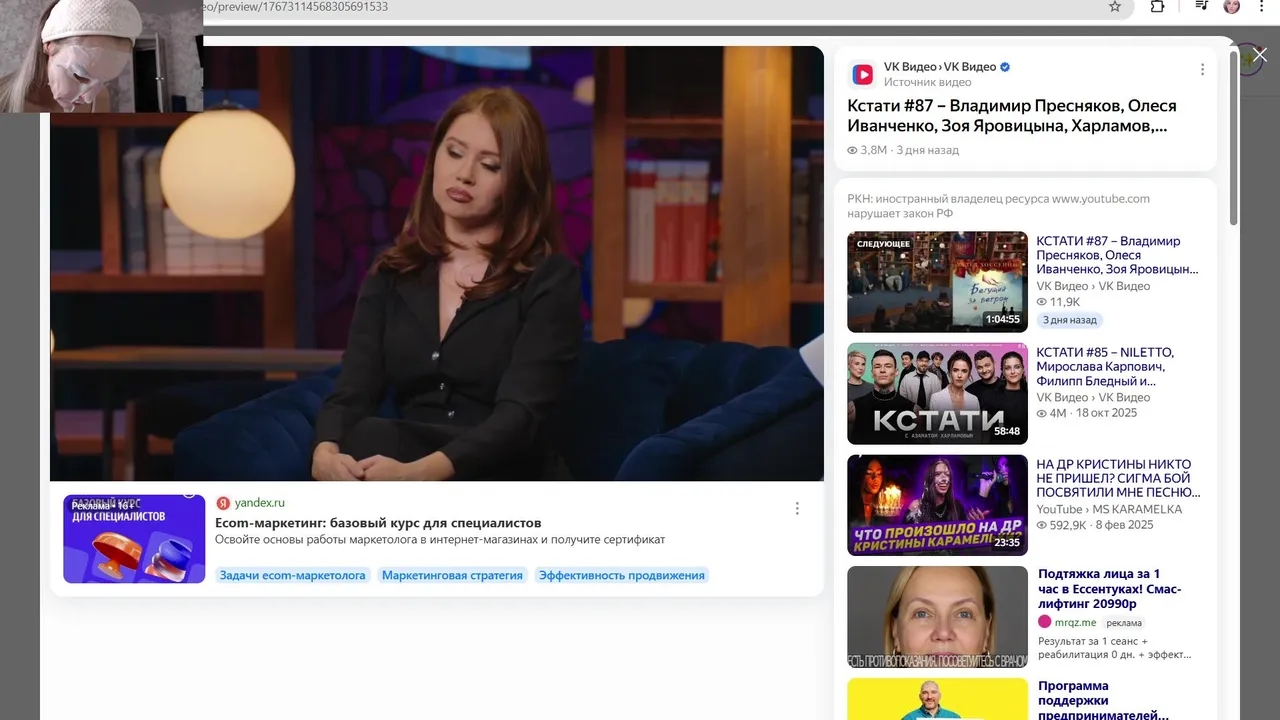Viewport: 1280px width, 720px height.
Task: Select the Маркетинговая стратегия tag
Action: click(x=452, y=575)
